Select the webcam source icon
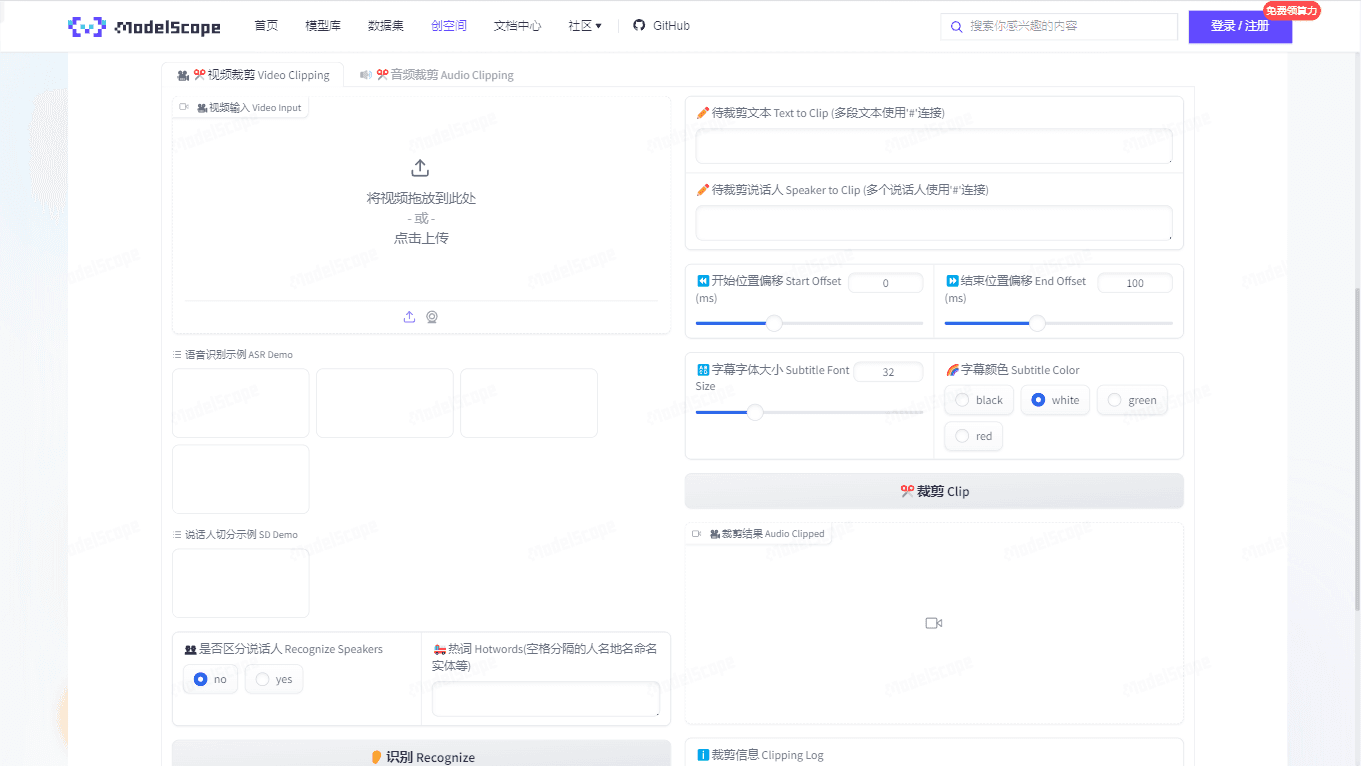 pos(432,317)
